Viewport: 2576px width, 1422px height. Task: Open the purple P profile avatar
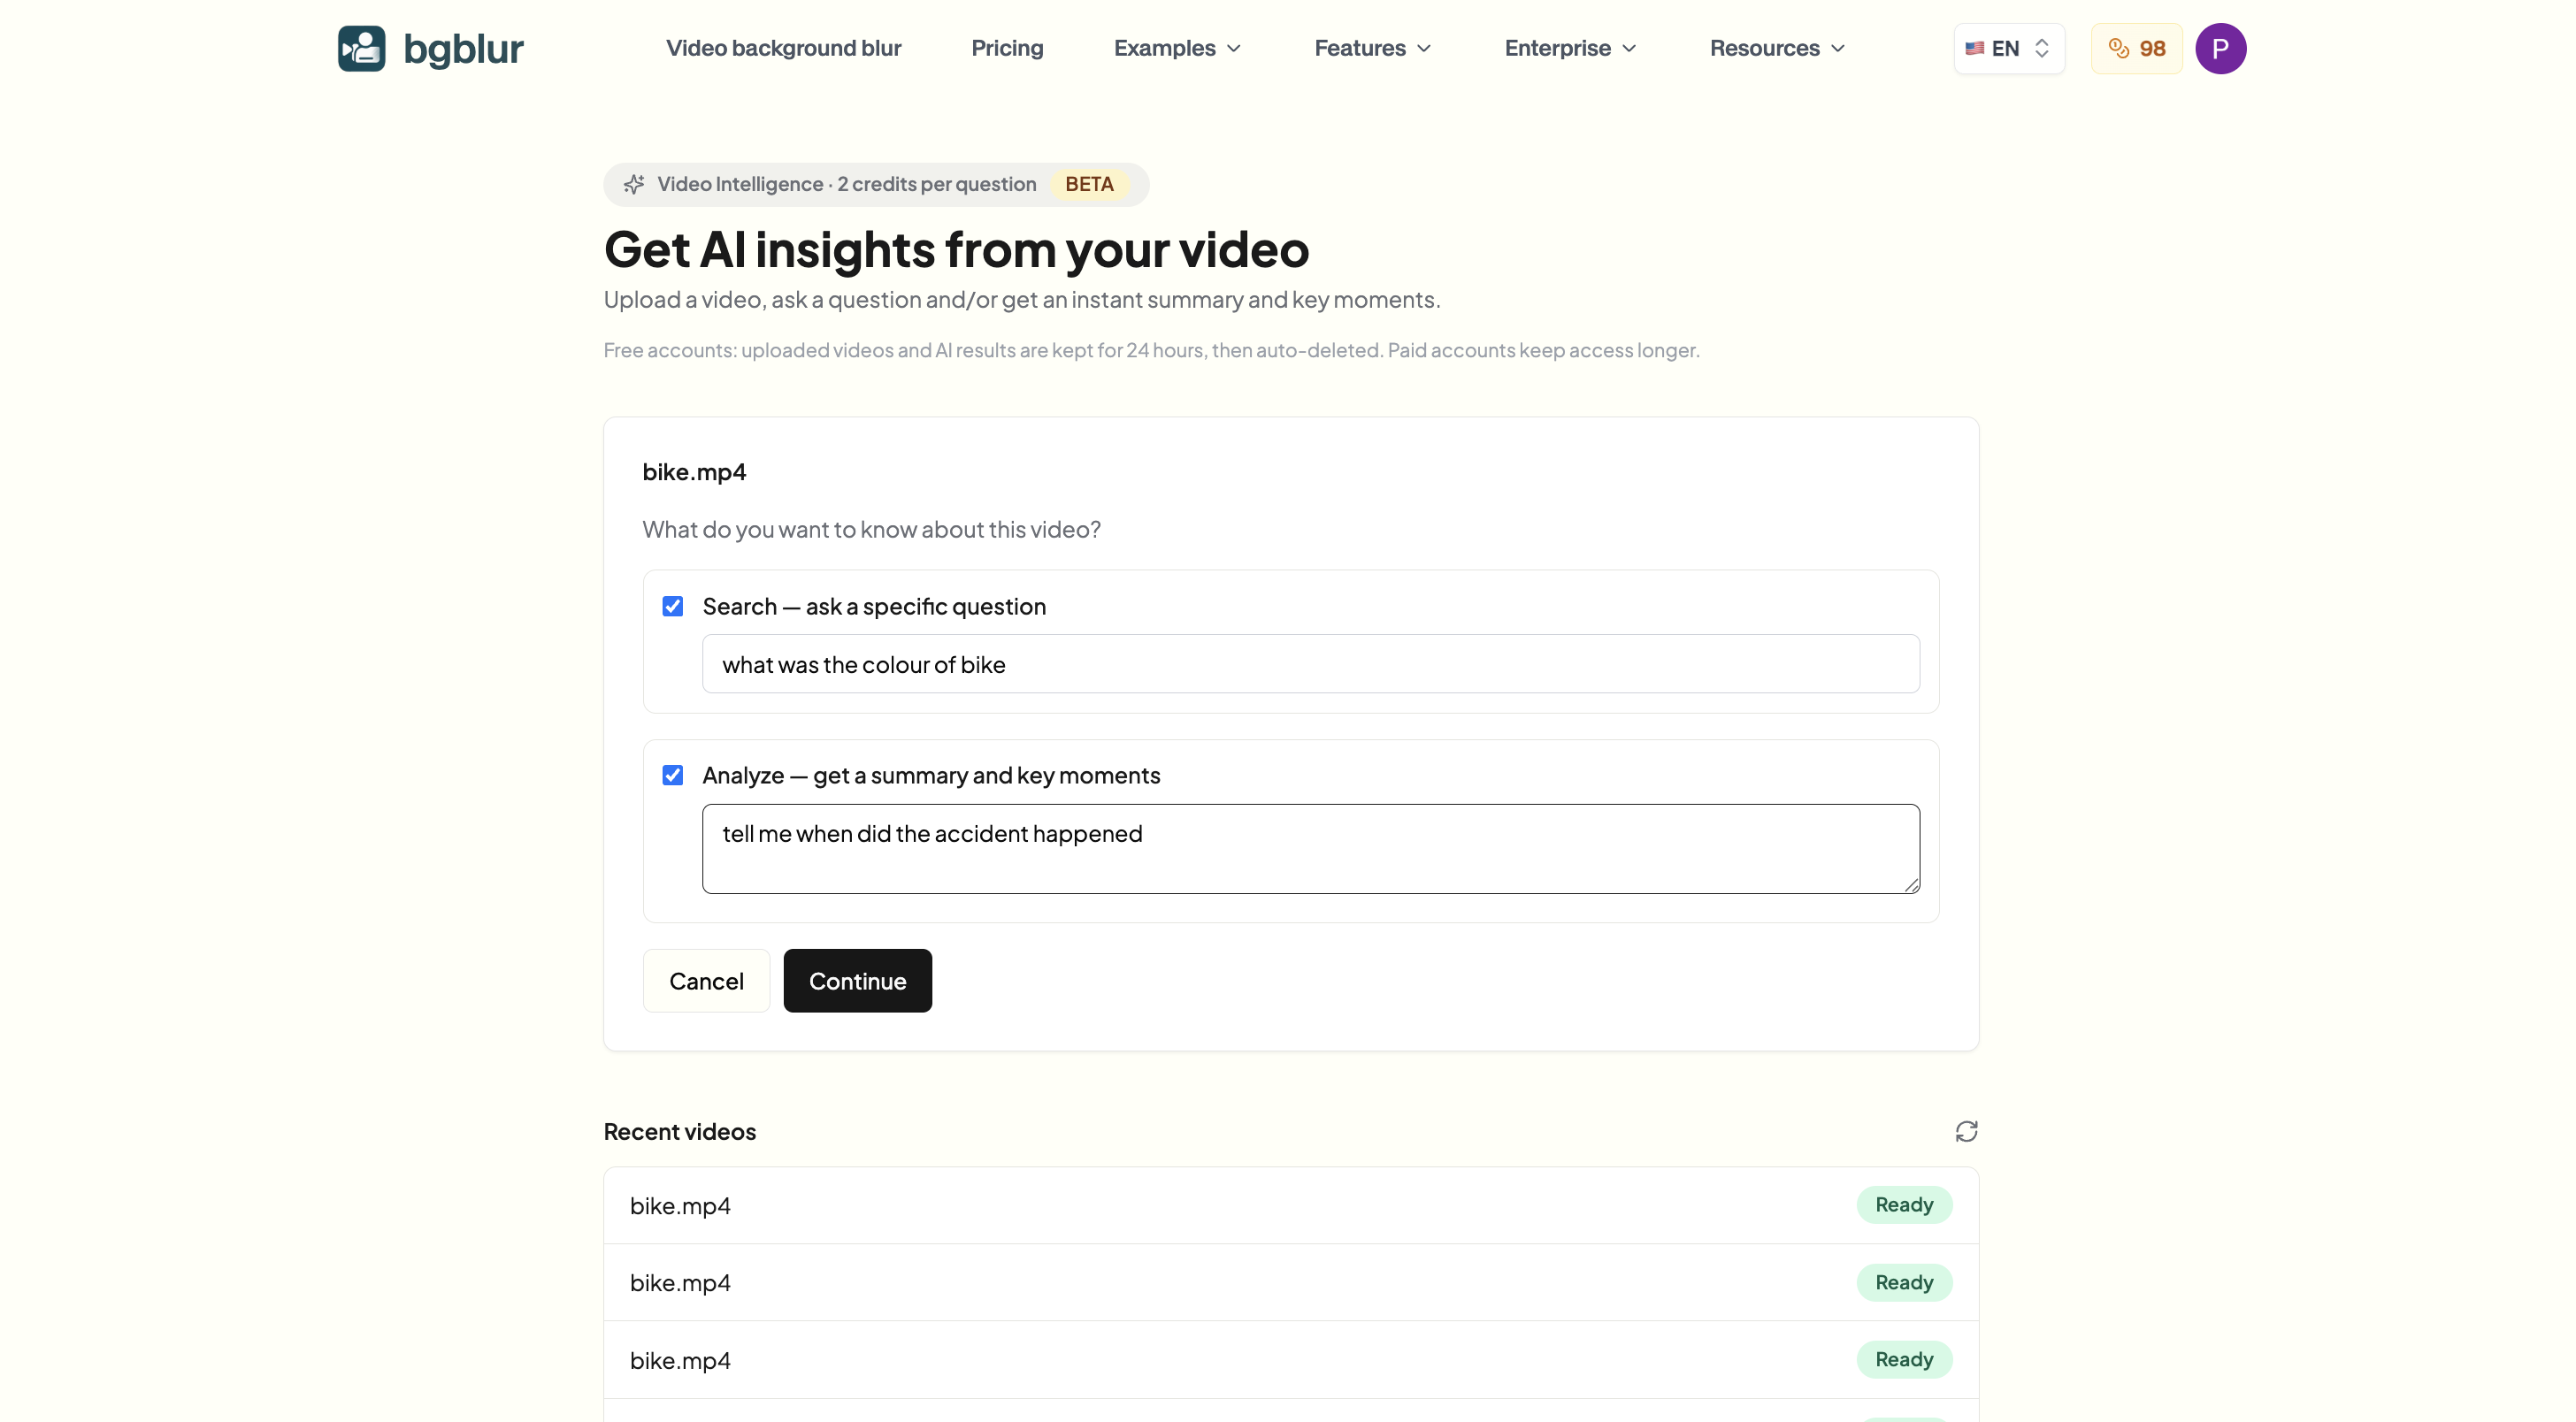pos(2220,48)
